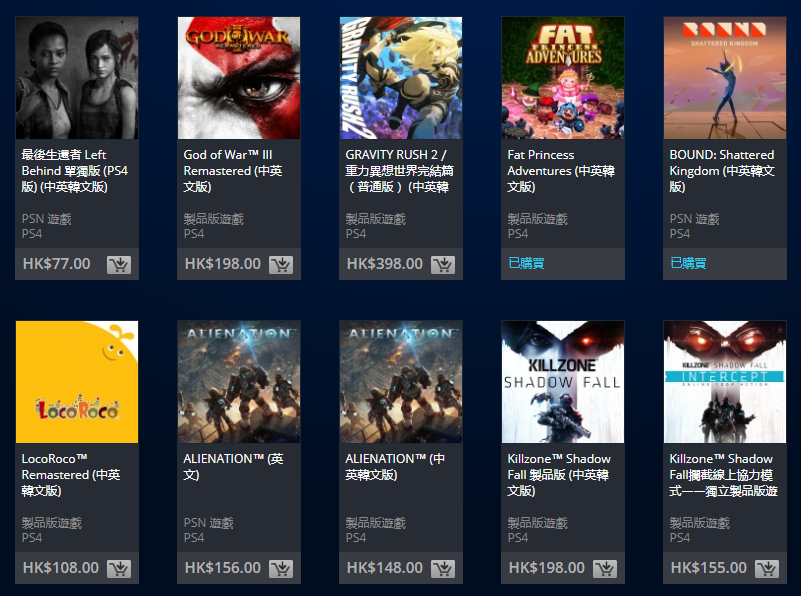801x596 pixels.
Task: Add Killzone Shadow Fall HK$198.00 to cart
Action: coord(605,568)
